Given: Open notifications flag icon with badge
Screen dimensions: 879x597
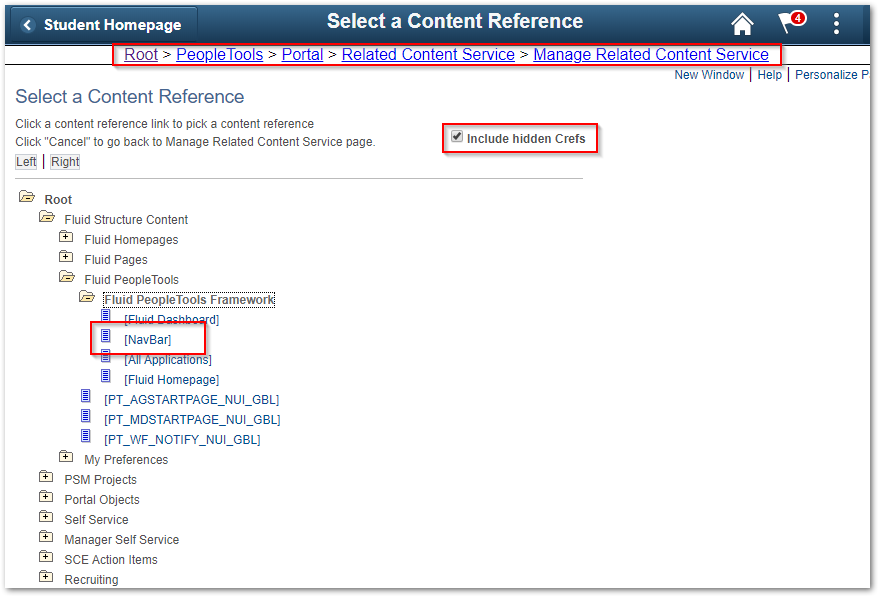Looking at the screenshot, I should click(x=790, y=24).
